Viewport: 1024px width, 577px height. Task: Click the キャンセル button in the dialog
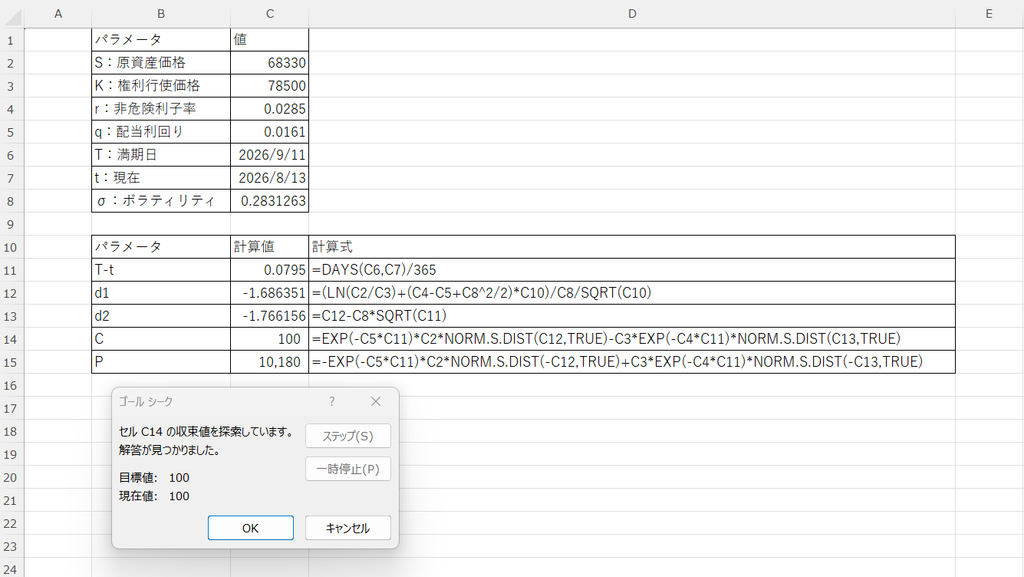click(348, 528)
